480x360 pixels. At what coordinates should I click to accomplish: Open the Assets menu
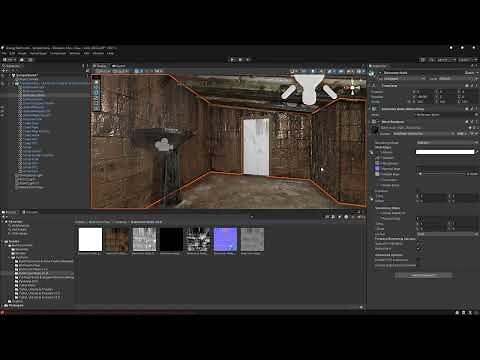click(22, 53)
